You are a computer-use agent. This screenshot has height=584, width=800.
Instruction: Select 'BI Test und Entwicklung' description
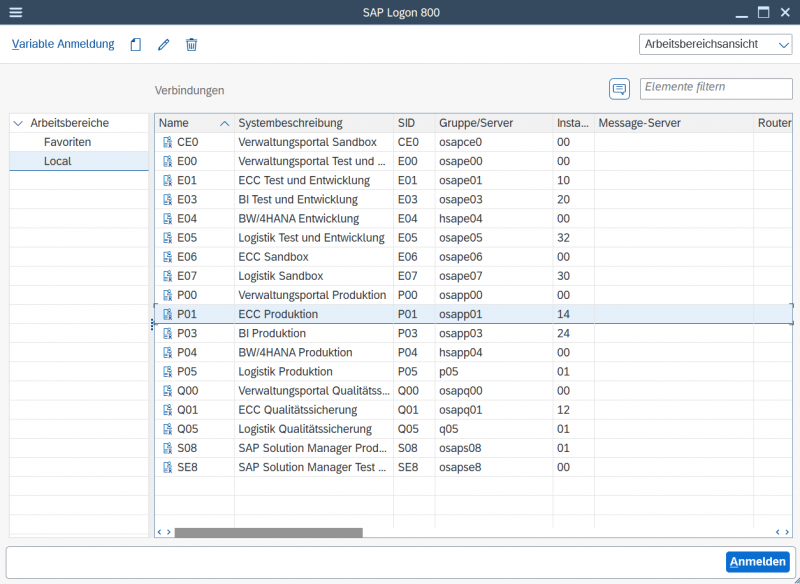[x=298, y=199]
